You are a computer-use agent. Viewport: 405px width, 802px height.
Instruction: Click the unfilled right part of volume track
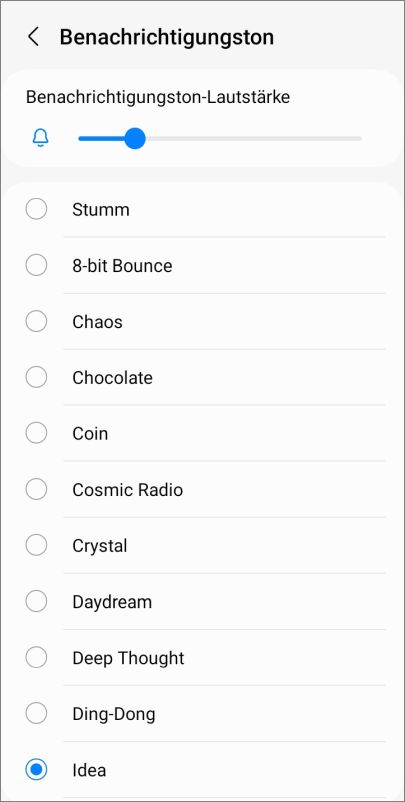254,139
